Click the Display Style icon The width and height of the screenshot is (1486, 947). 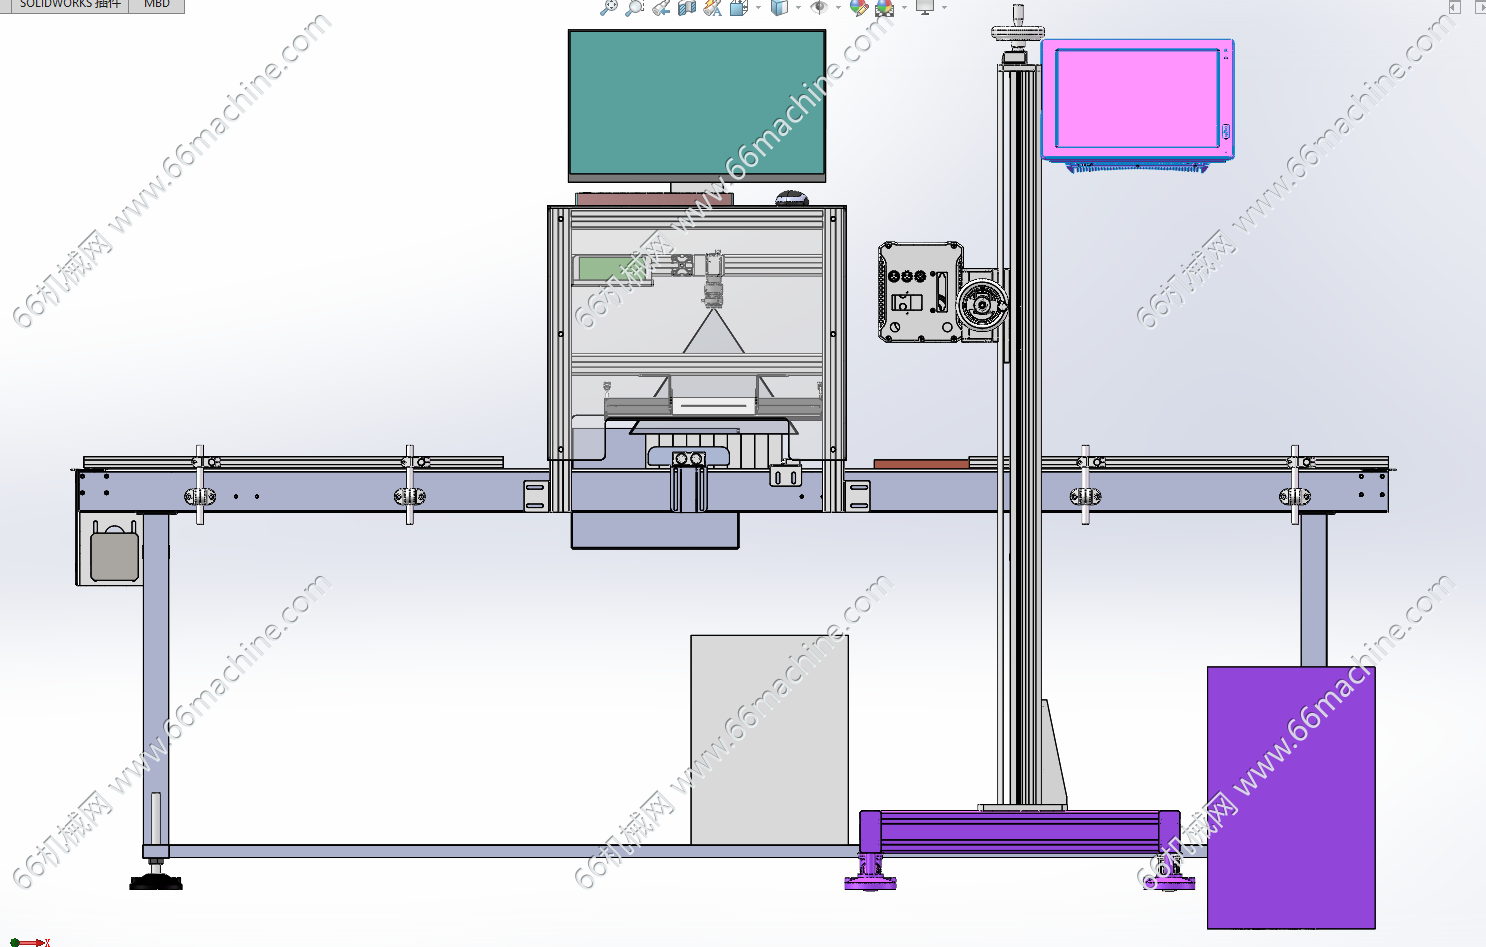[780, 7]
